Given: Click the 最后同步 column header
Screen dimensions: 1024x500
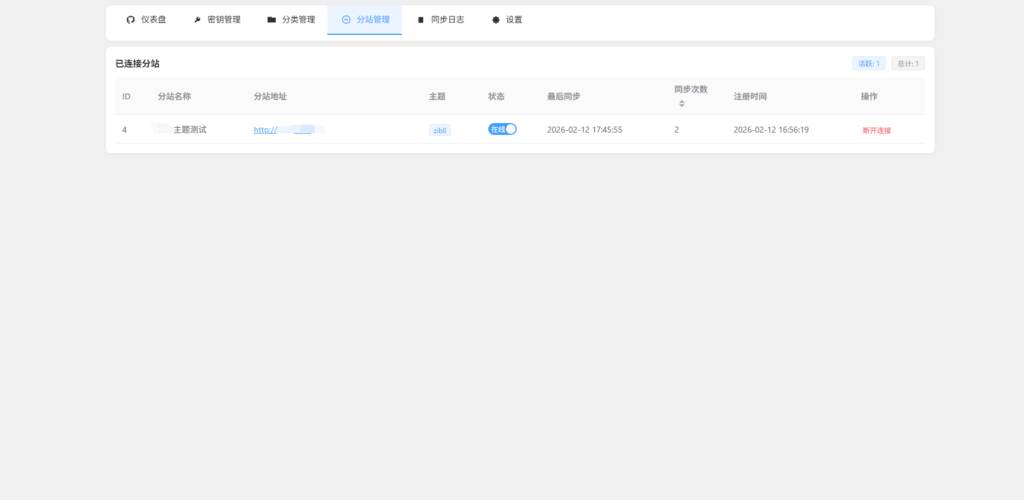Looking at the screenshot, I should (564, 97).
